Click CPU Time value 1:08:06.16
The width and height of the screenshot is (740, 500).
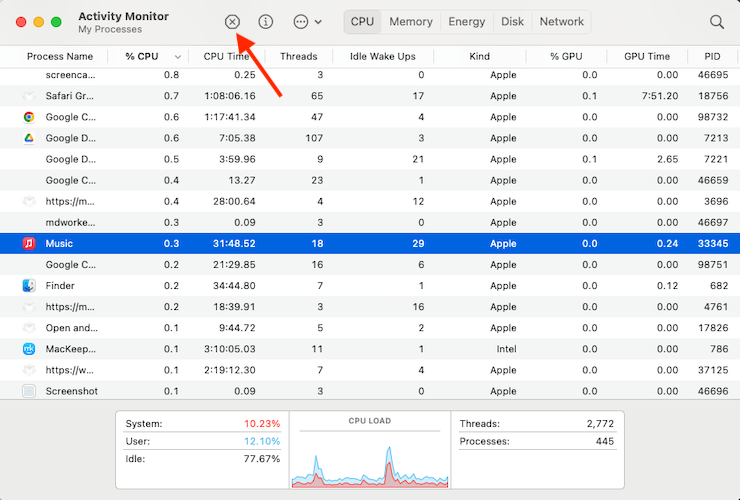(x=230, y=96)
